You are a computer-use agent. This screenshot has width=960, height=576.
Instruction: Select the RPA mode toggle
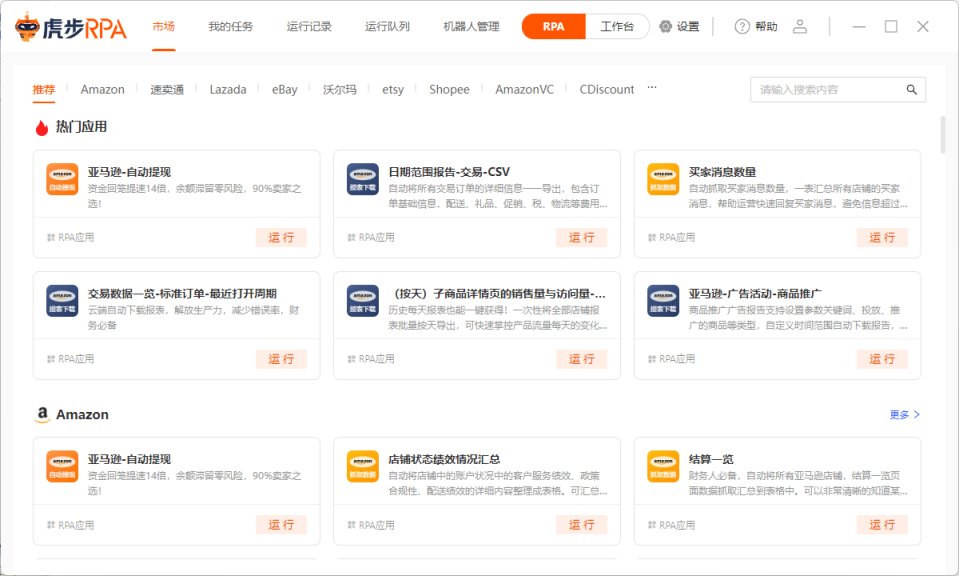[x=553, y=26]
